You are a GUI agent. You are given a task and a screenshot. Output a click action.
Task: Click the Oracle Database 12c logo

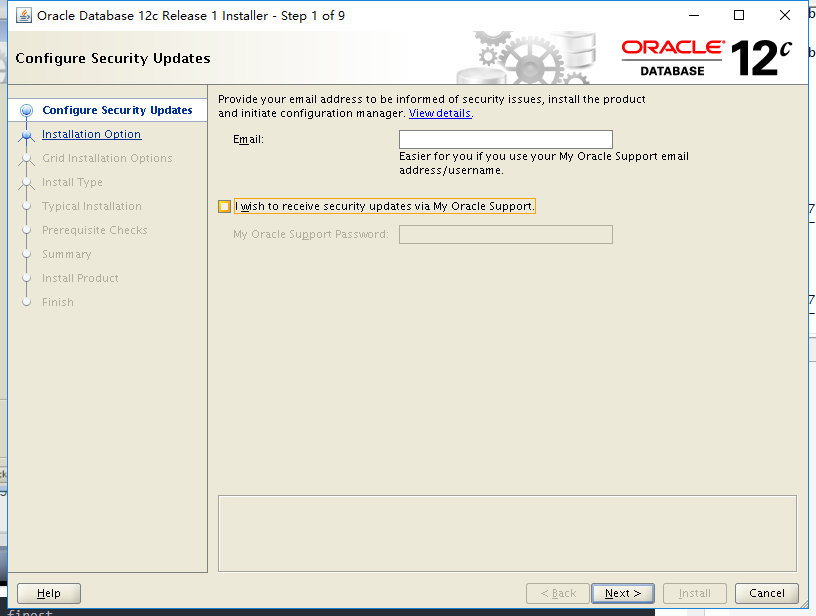tap(707, 58)
